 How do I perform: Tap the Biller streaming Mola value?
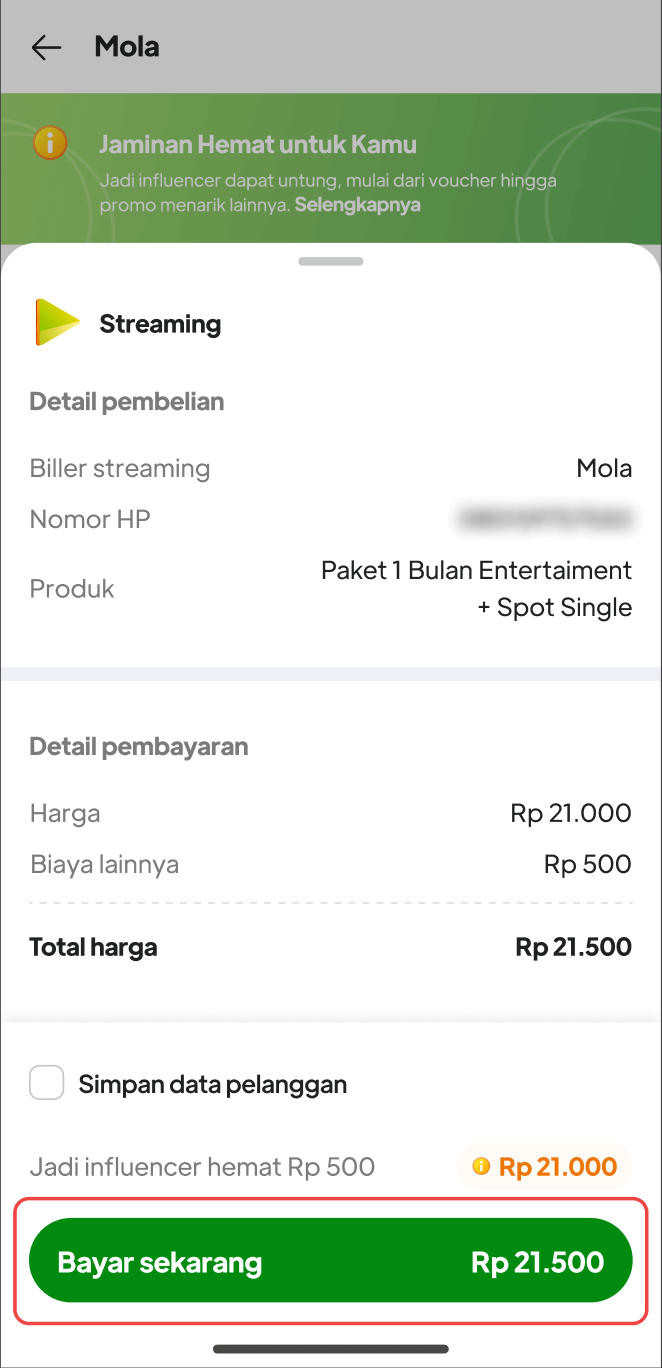(x=604, y=468)
